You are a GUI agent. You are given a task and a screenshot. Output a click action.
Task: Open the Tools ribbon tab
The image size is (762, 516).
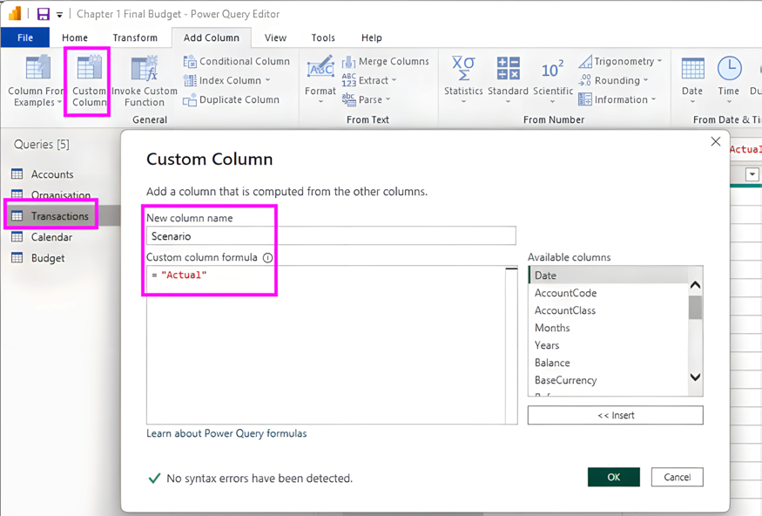[323, 37]
